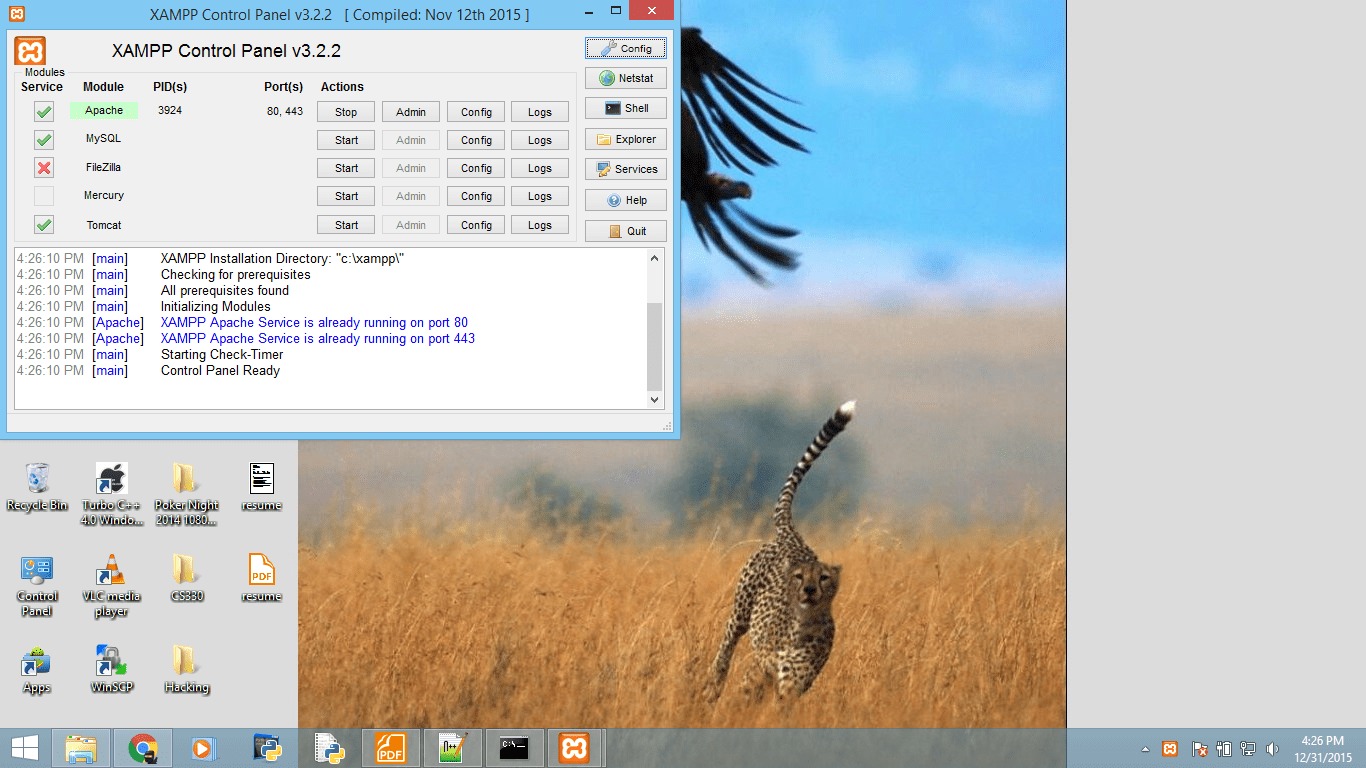
Task: Select the WinSCP desktop shortcut
Action: click(x=111, y=670)
